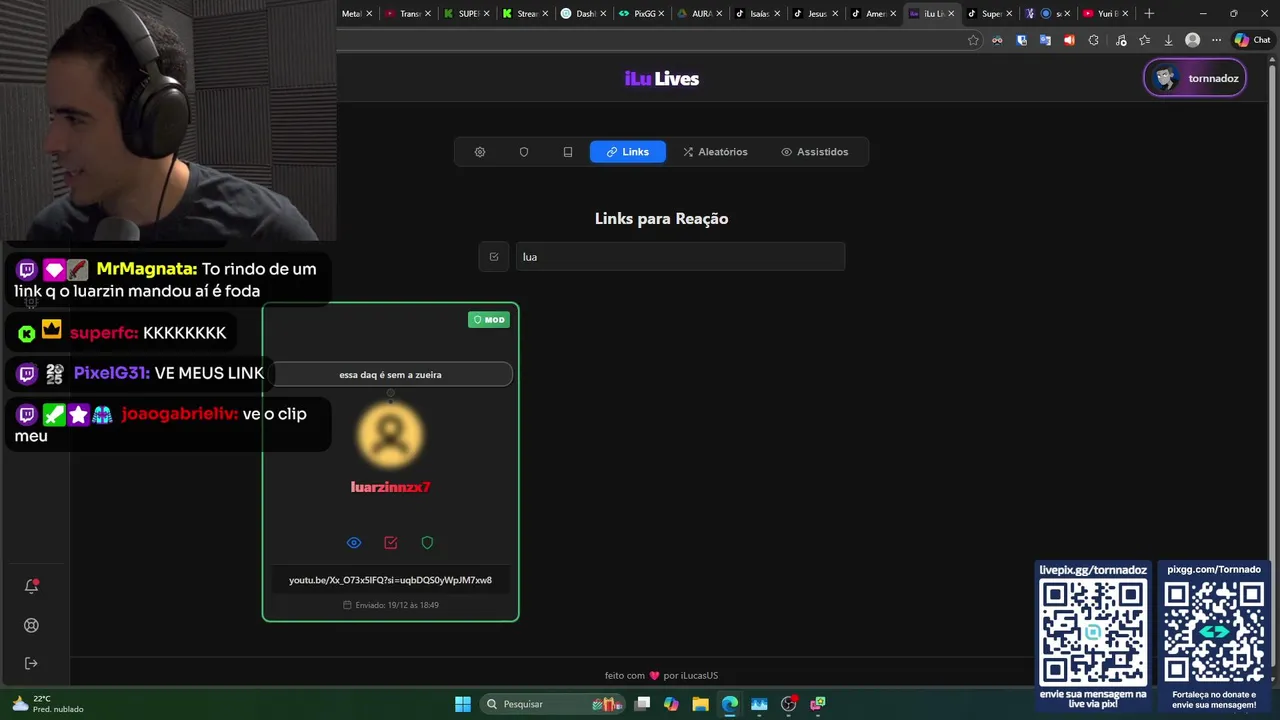Open the shield moderation tab
Image resolution: width=1280 pixels, height=720 pixels.
tap(524, 152)
